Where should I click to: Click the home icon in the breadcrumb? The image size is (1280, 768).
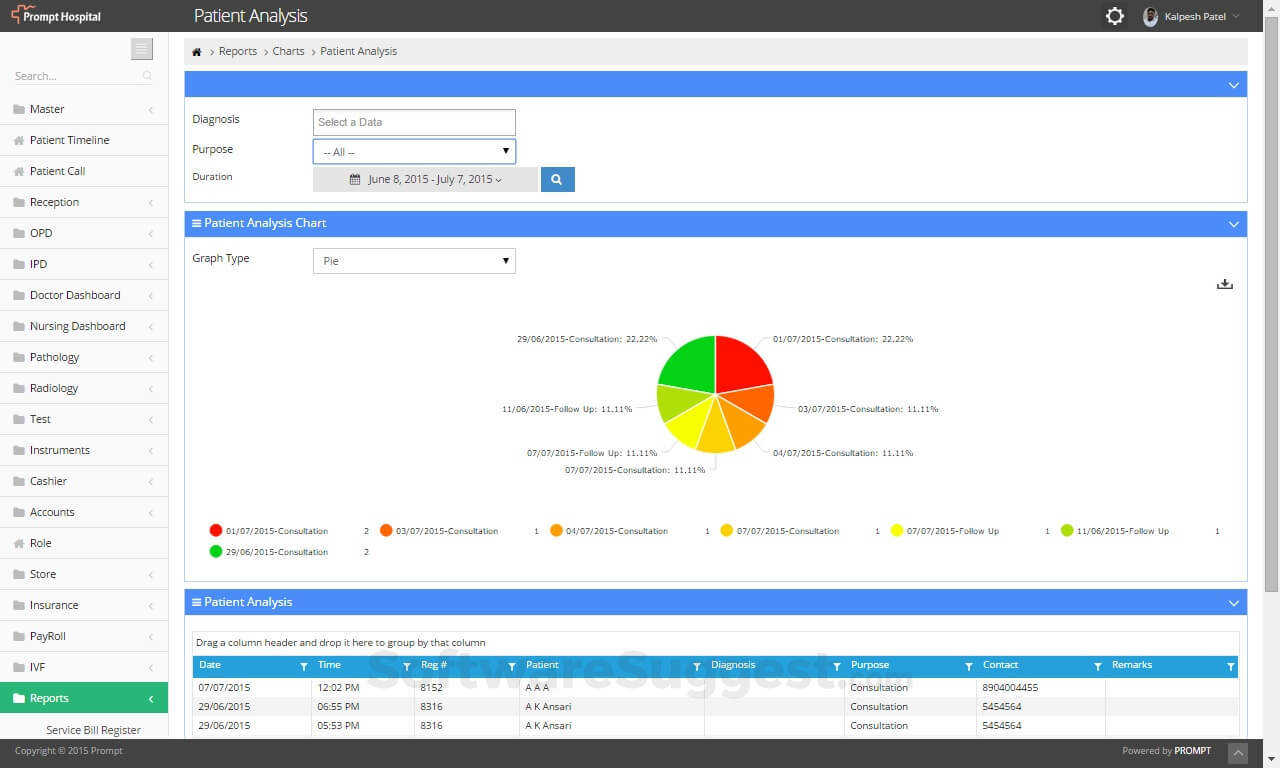[x=196, y=51]
